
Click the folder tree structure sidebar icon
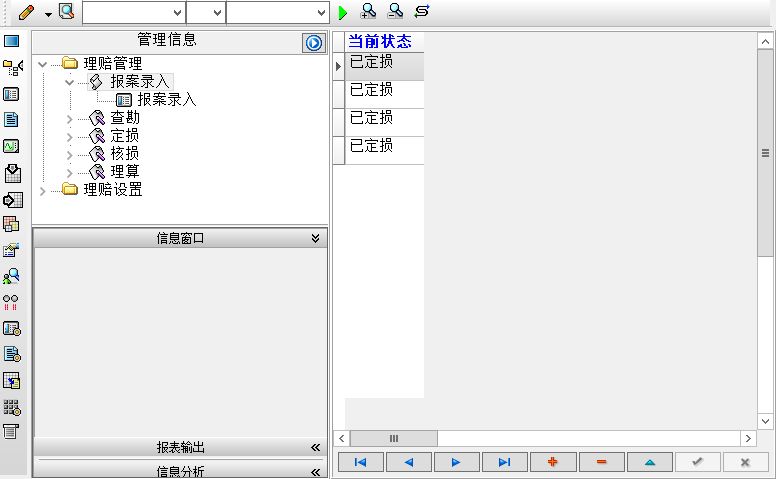(x=12, y=67)
